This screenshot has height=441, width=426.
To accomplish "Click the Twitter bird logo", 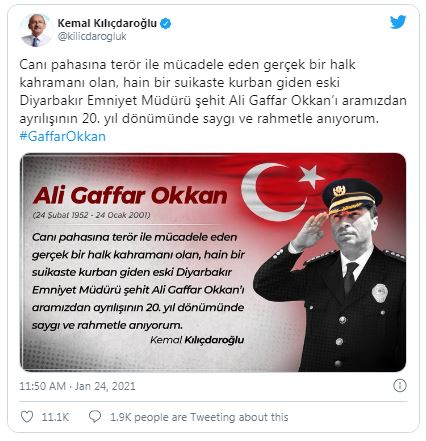I will 398,22.
